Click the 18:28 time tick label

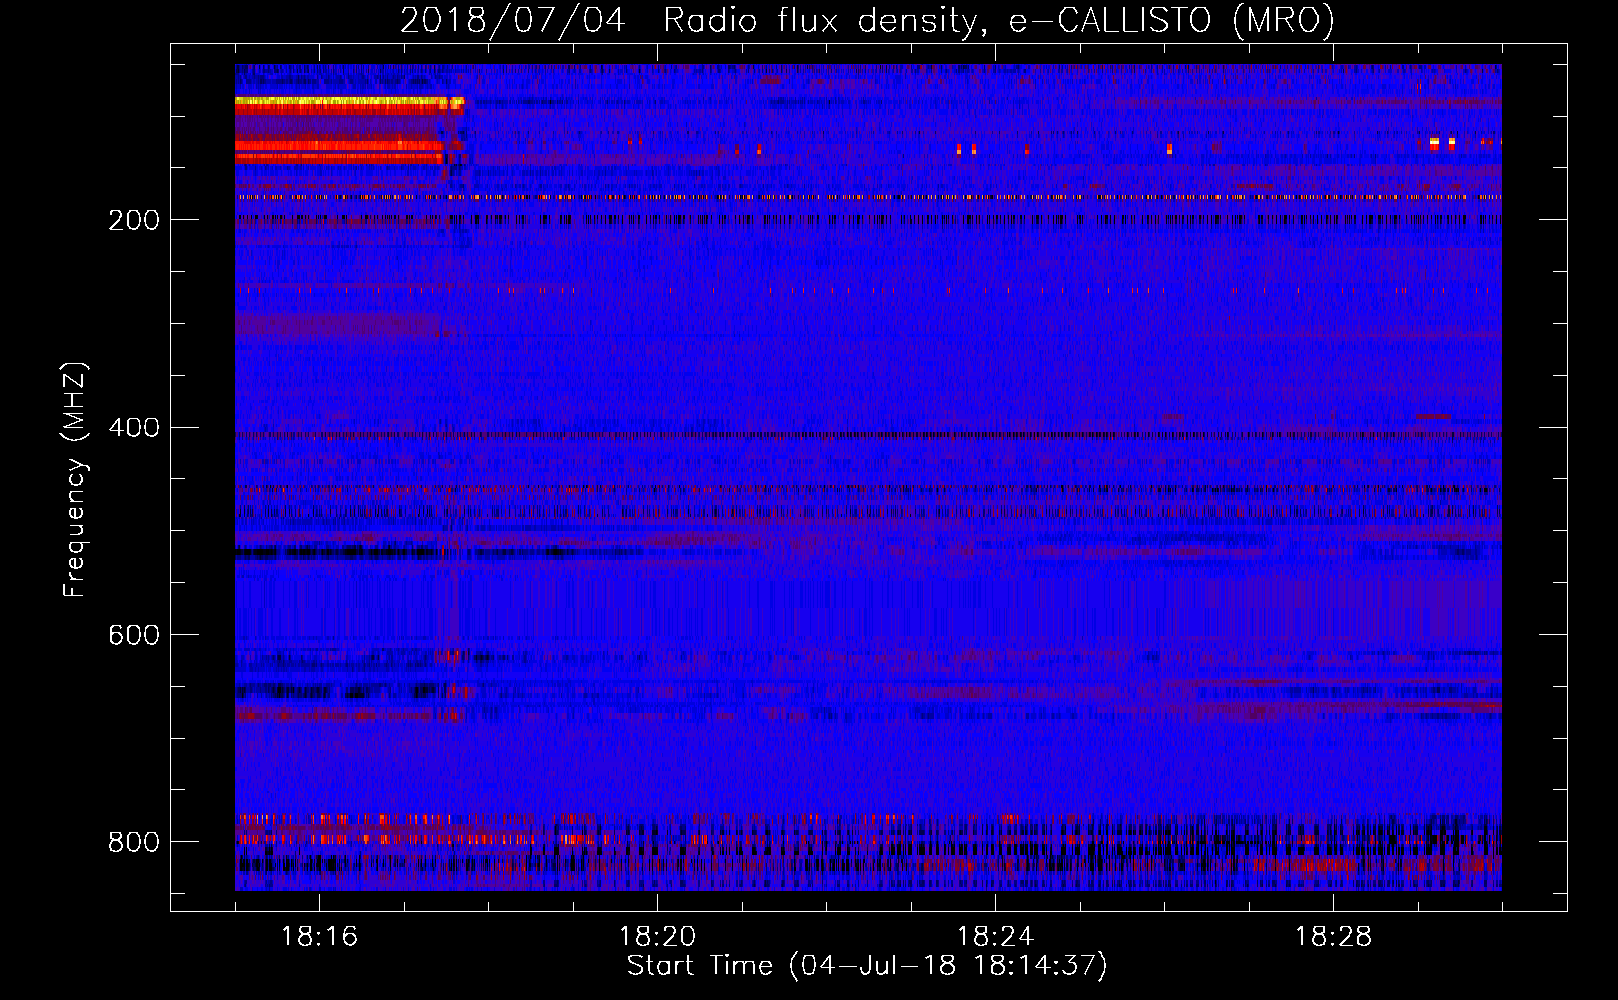point(1333,937)
